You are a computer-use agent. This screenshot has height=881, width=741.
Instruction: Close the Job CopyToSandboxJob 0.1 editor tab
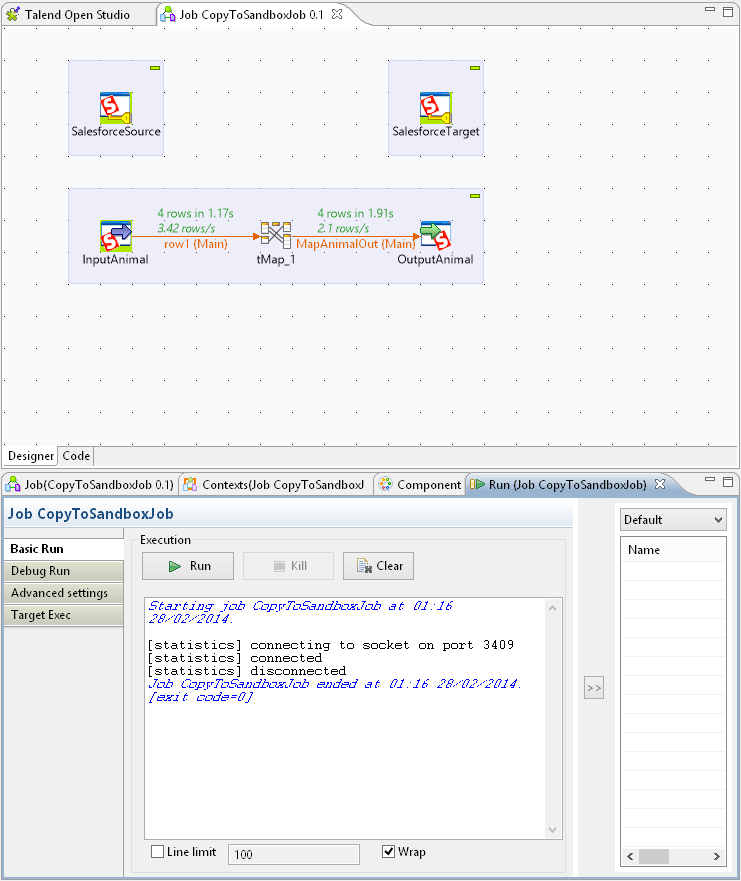pyautogui.click(x=337, y=15)
